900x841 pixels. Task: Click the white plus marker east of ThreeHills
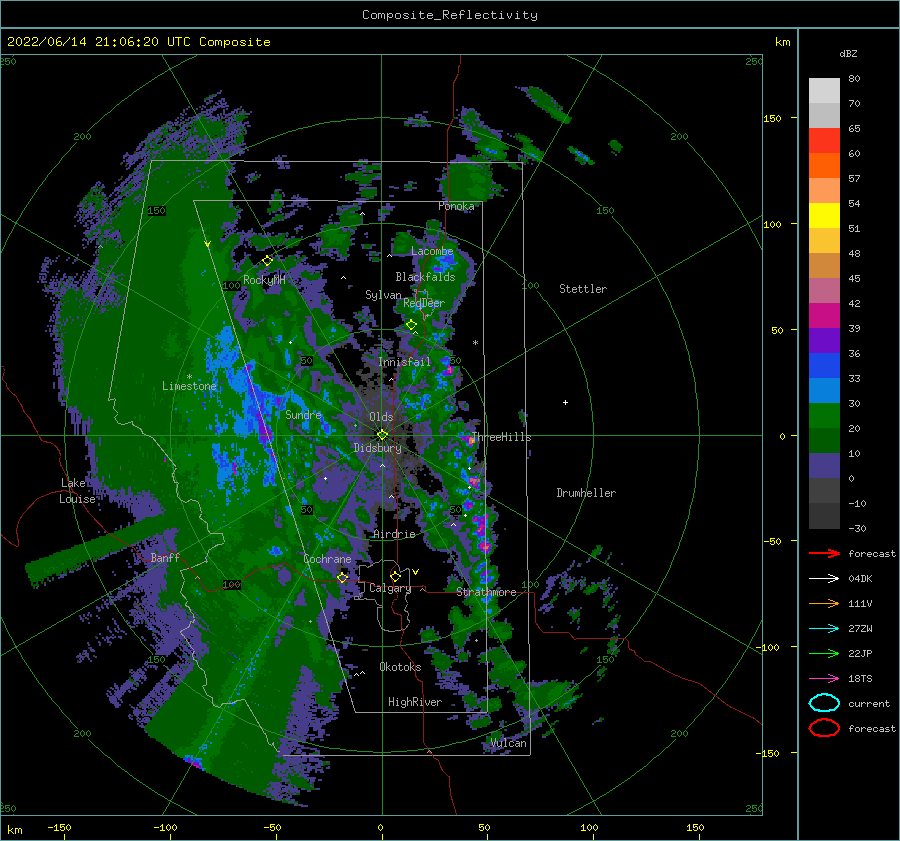click(x=565, y=402)
